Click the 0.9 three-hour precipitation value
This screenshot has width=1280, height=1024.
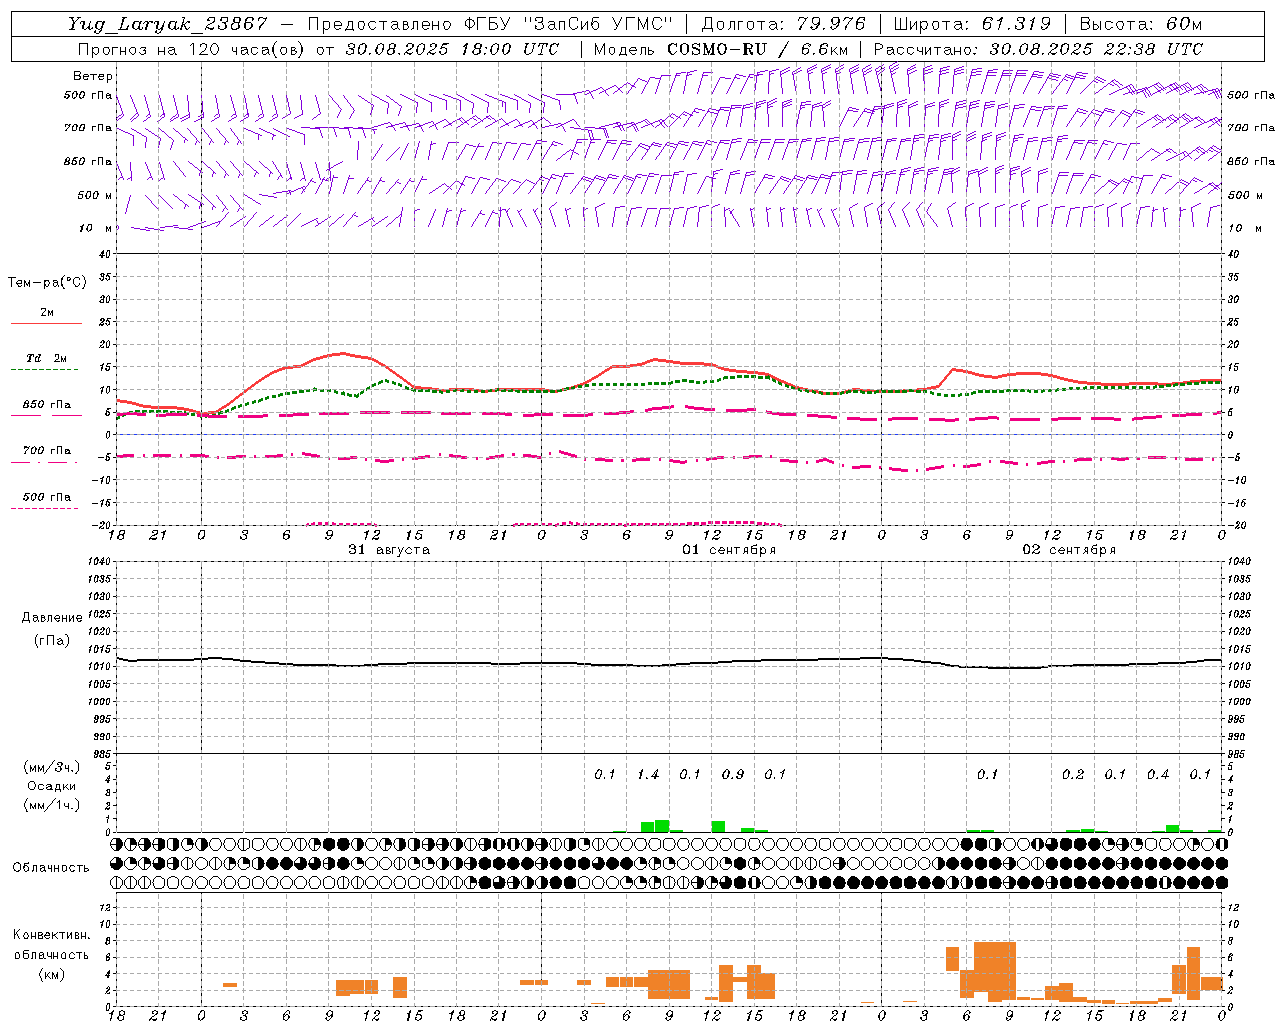(x=733, y=775)
